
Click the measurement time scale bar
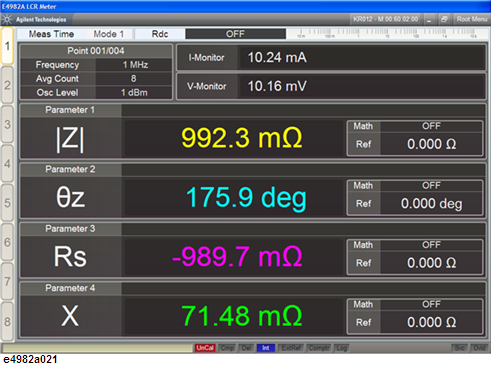pyautogui.click(x=386, y=33)
